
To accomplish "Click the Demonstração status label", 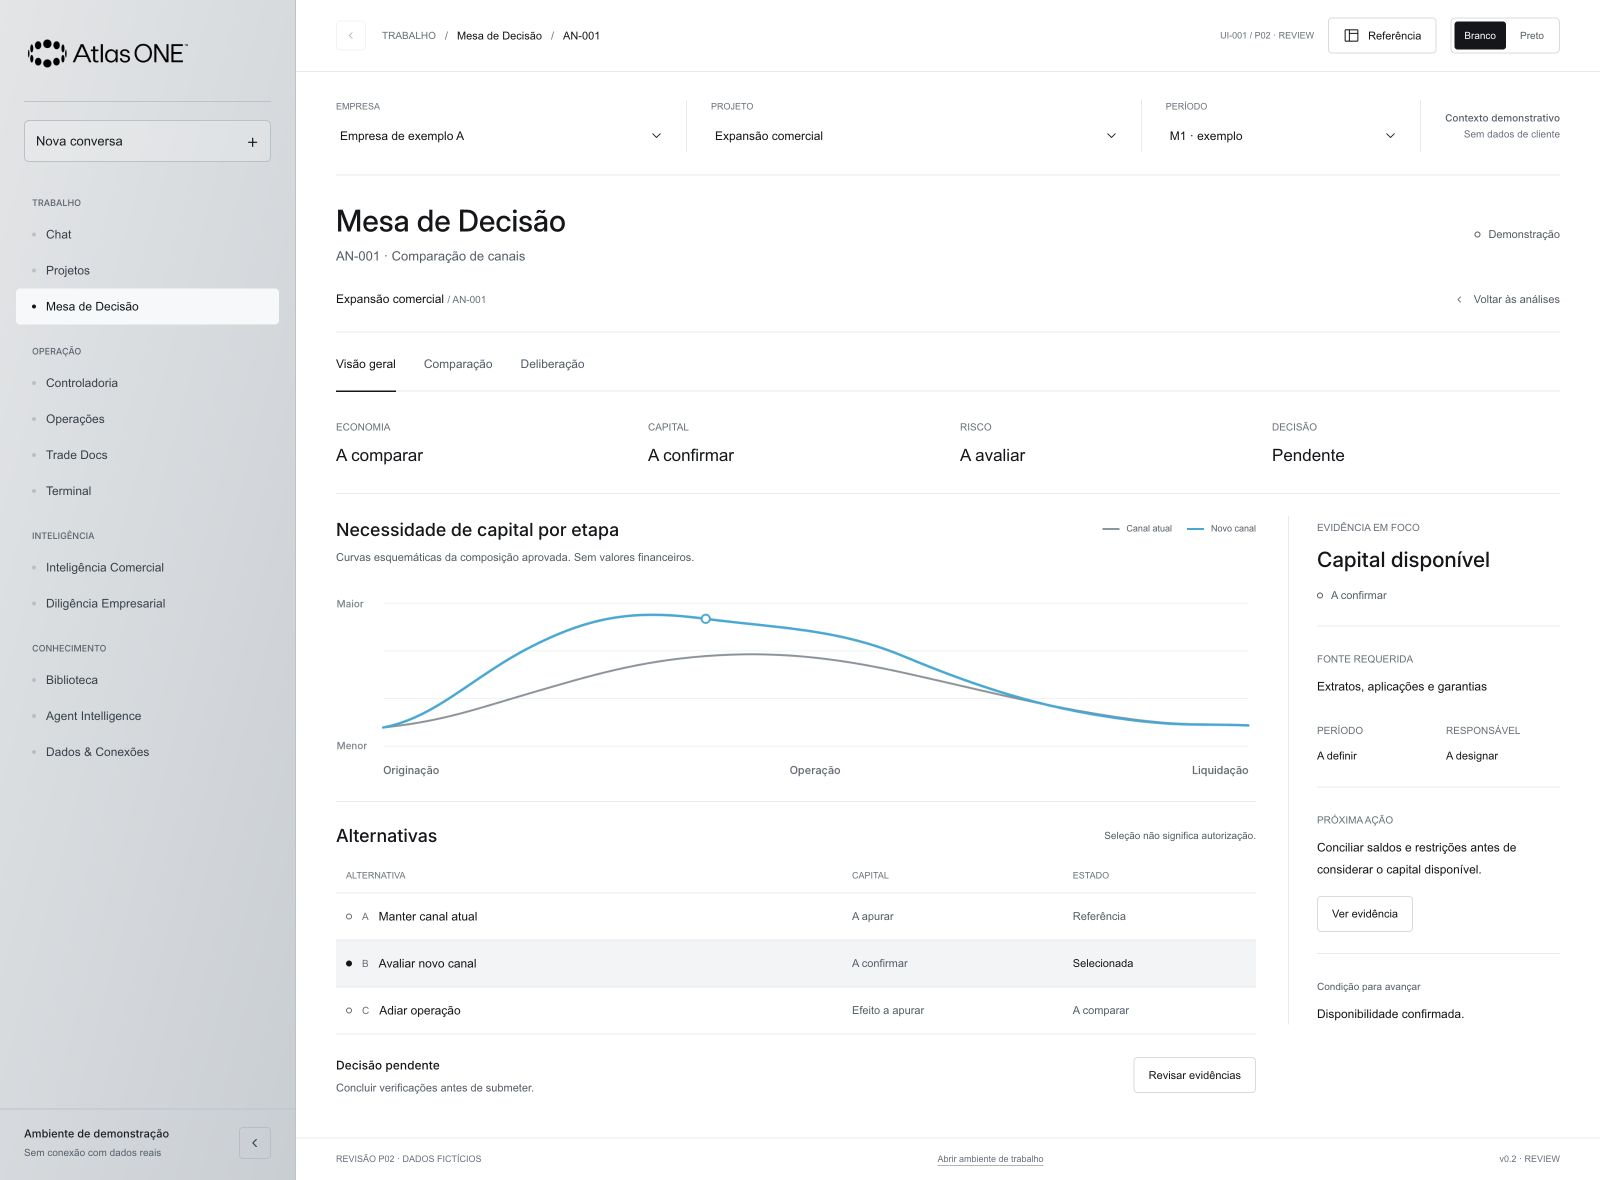I will click(x=1517, y=234).
